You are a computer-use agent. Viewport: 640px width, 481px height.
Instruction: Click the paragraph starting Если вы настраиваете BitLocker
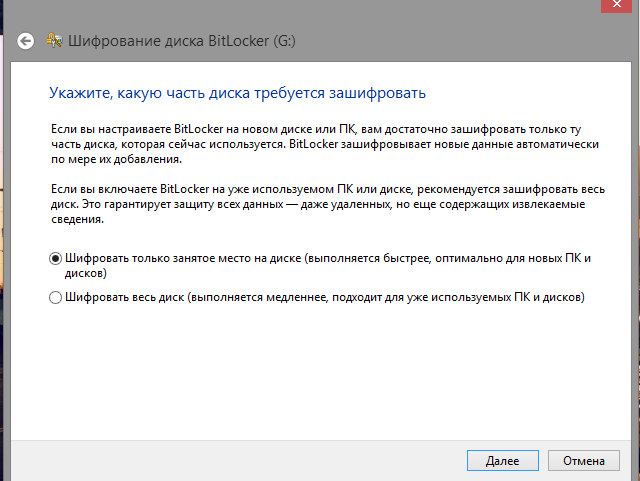pyautogui.click(x=325, y=144)
